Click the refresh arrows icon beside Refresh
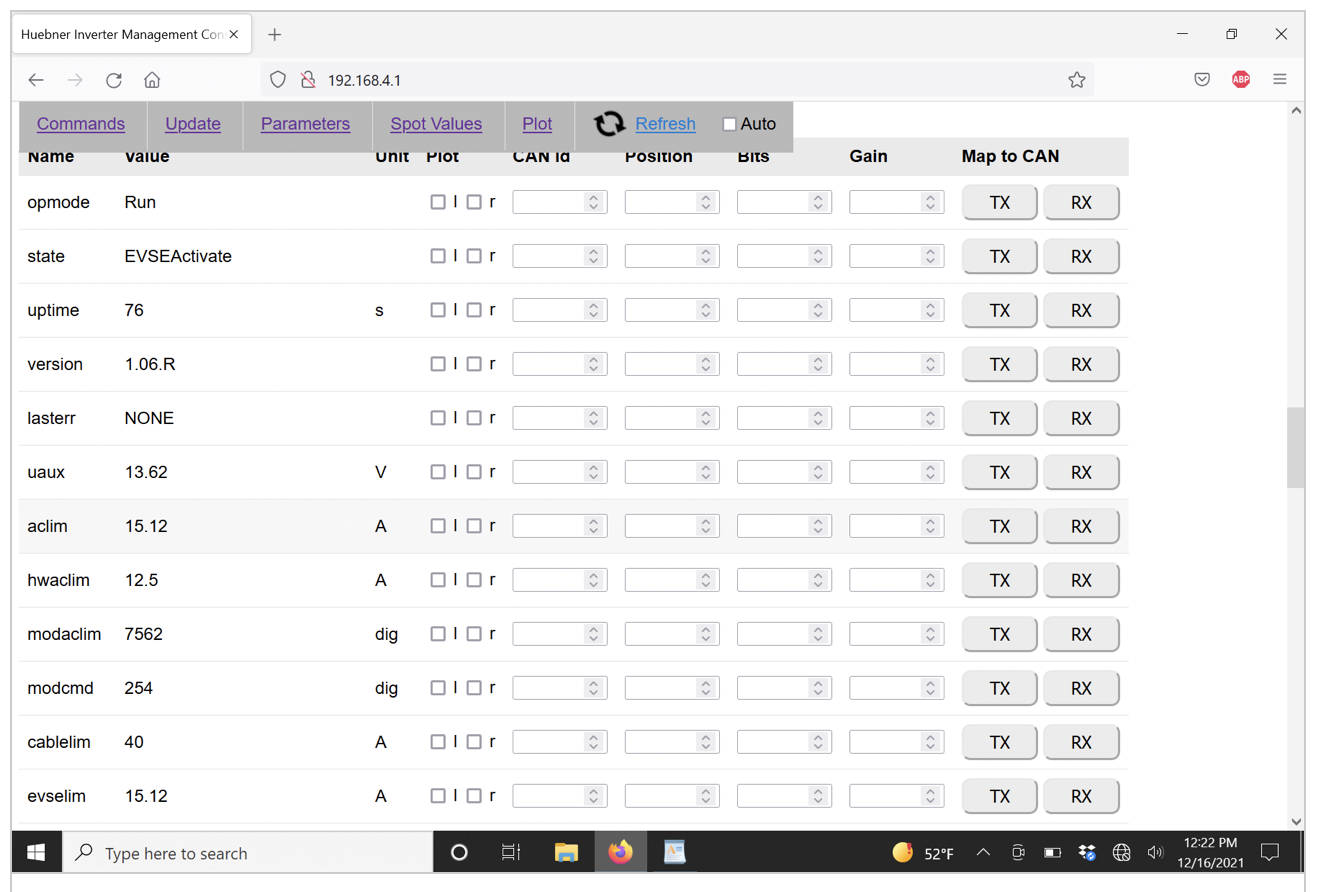The height and width of the screenshot is (892, 1320). [609, 124]
